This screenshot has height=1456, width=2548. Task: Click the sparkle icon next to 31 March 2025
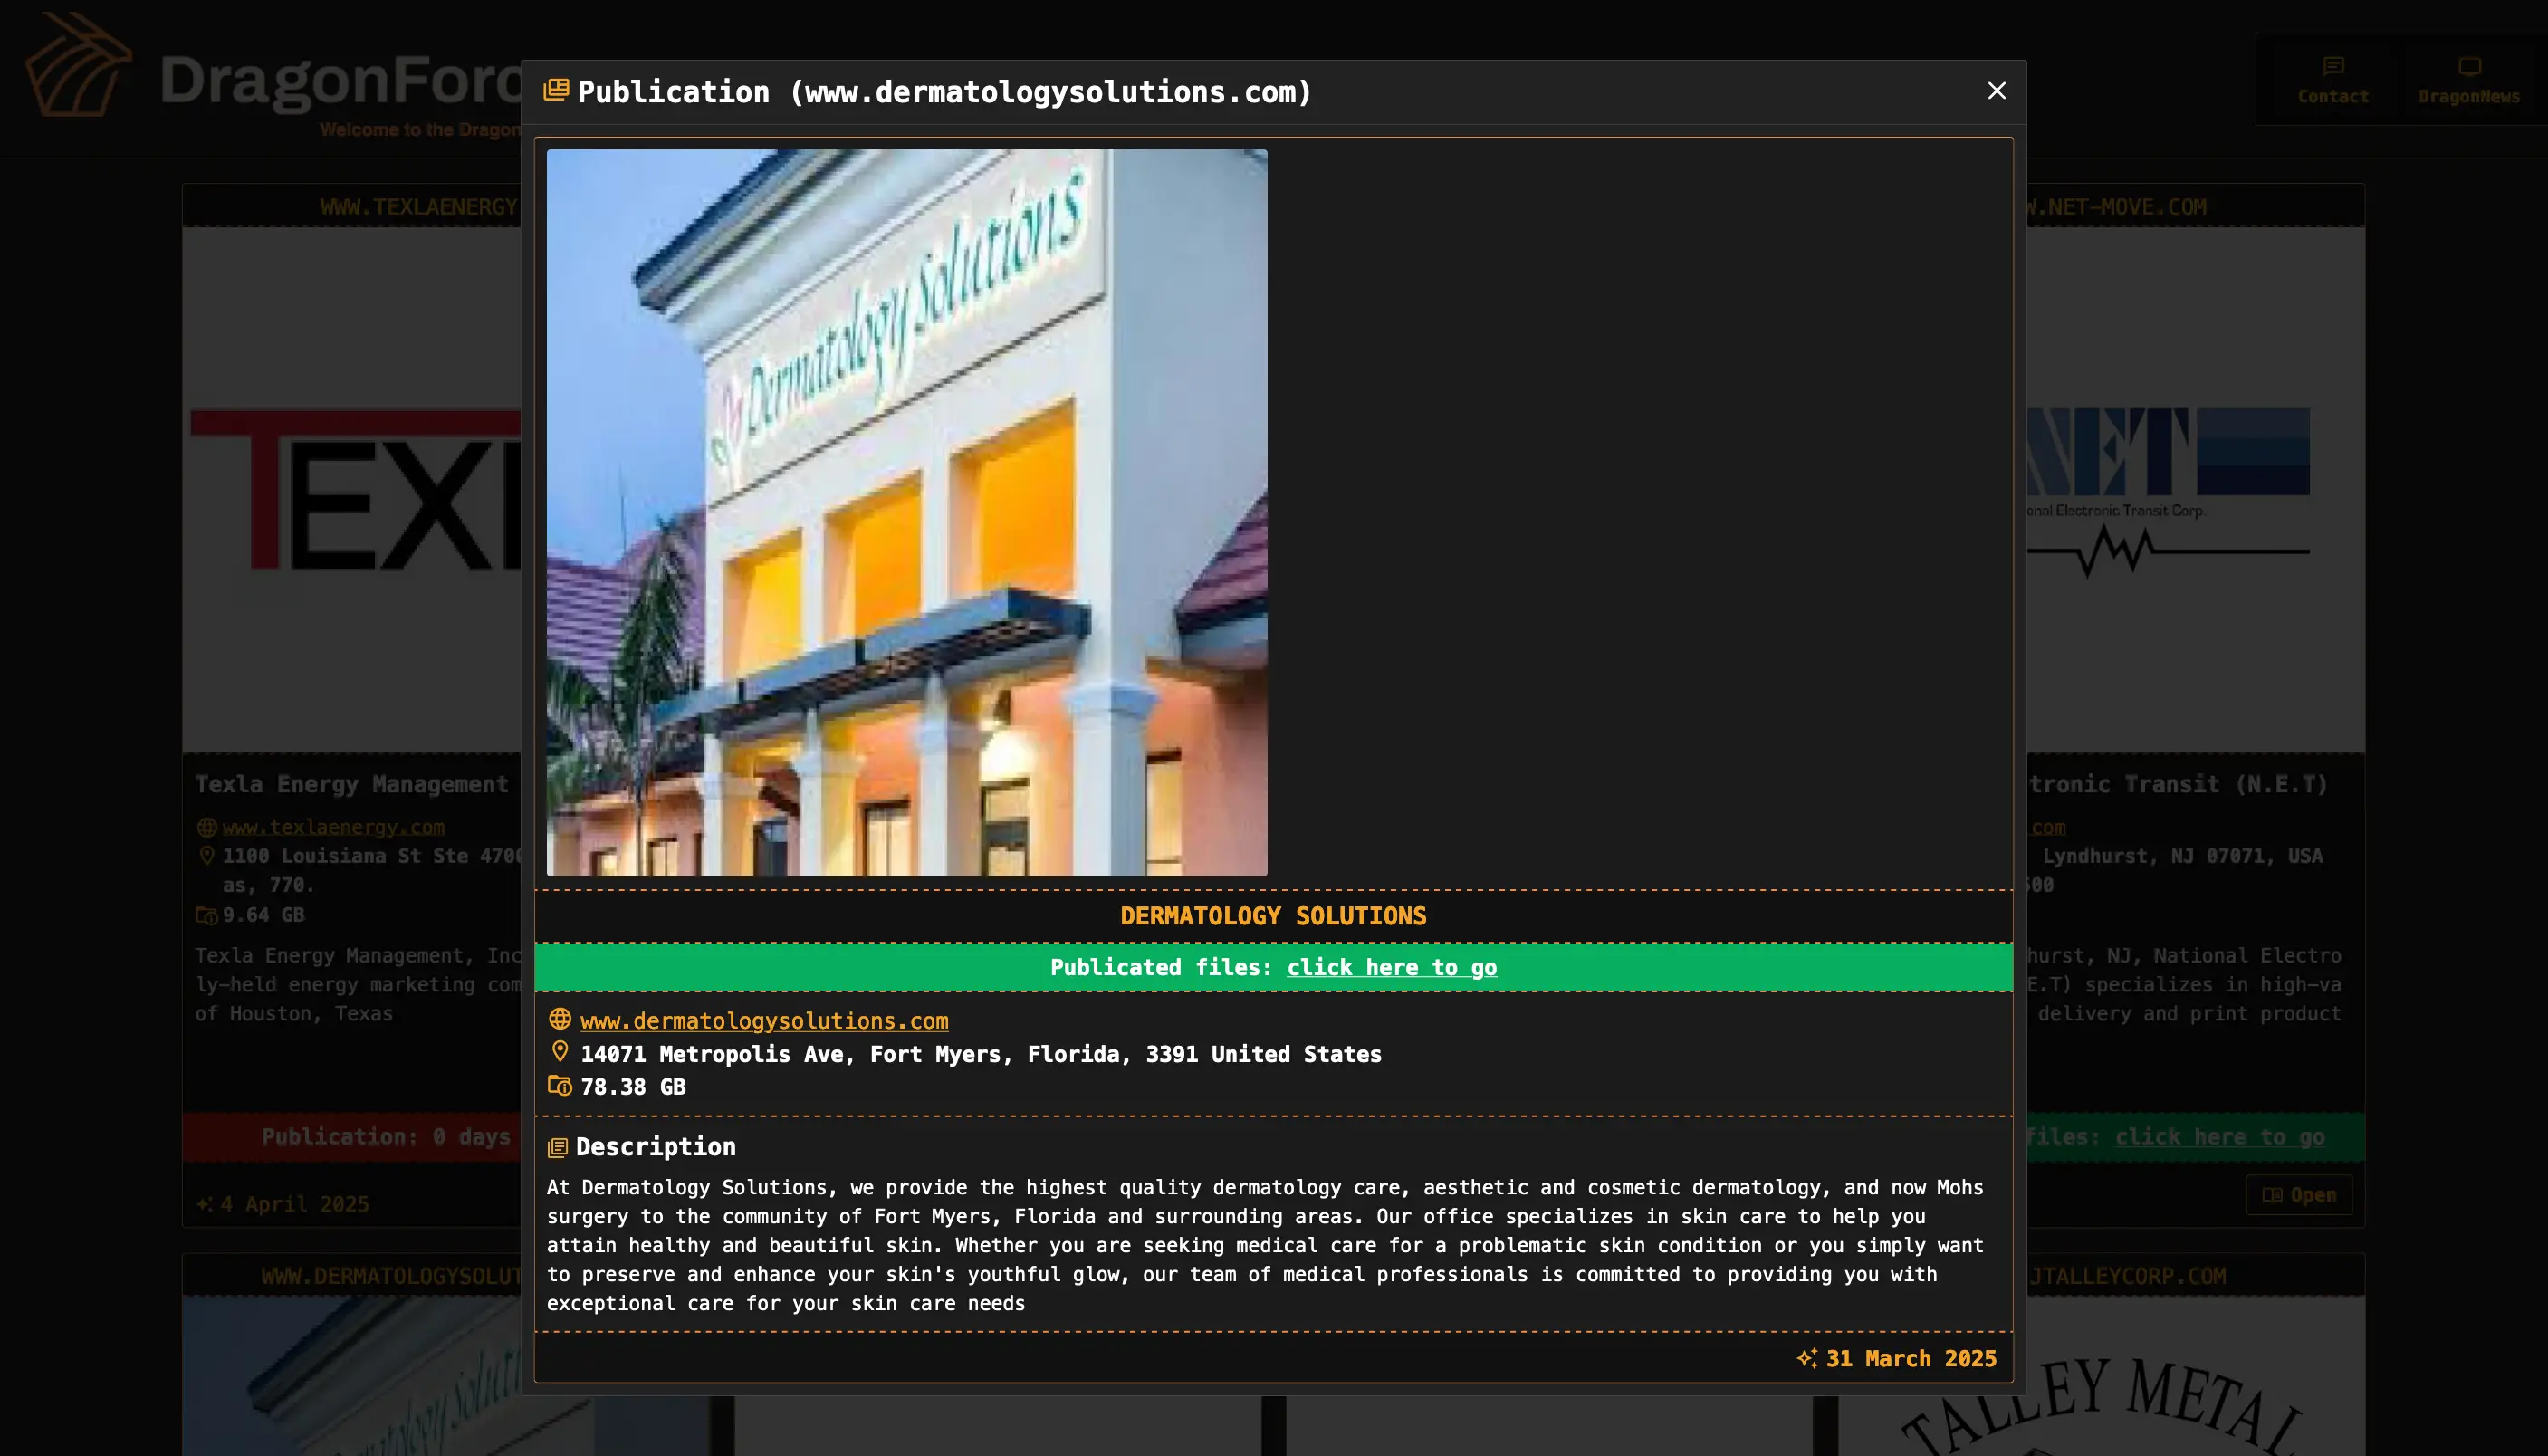point(1806,1358)
